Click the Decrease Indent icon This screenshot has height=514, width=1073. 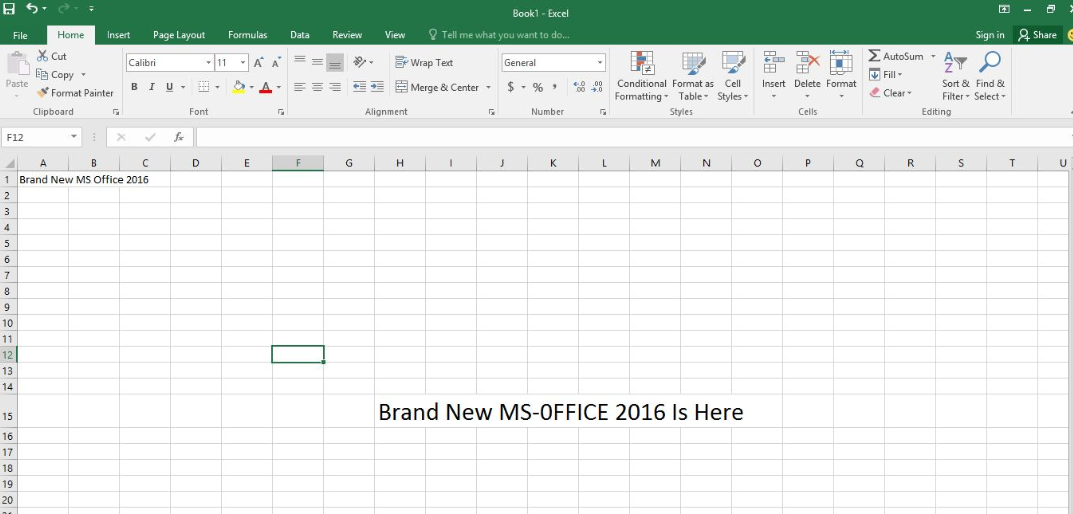click(359, 87)
